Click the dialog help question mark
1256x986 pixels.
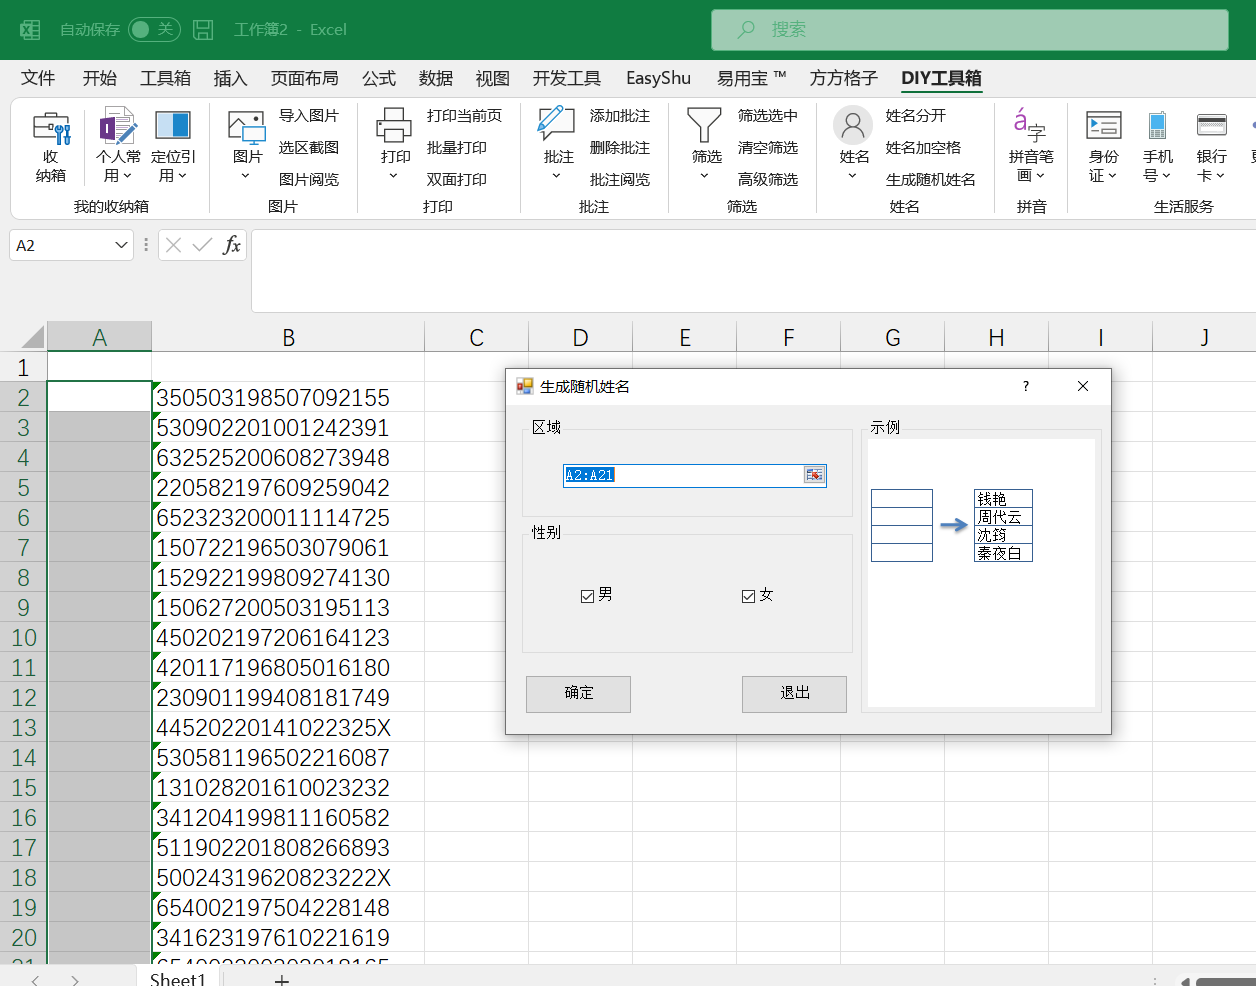pos(1026,386)
